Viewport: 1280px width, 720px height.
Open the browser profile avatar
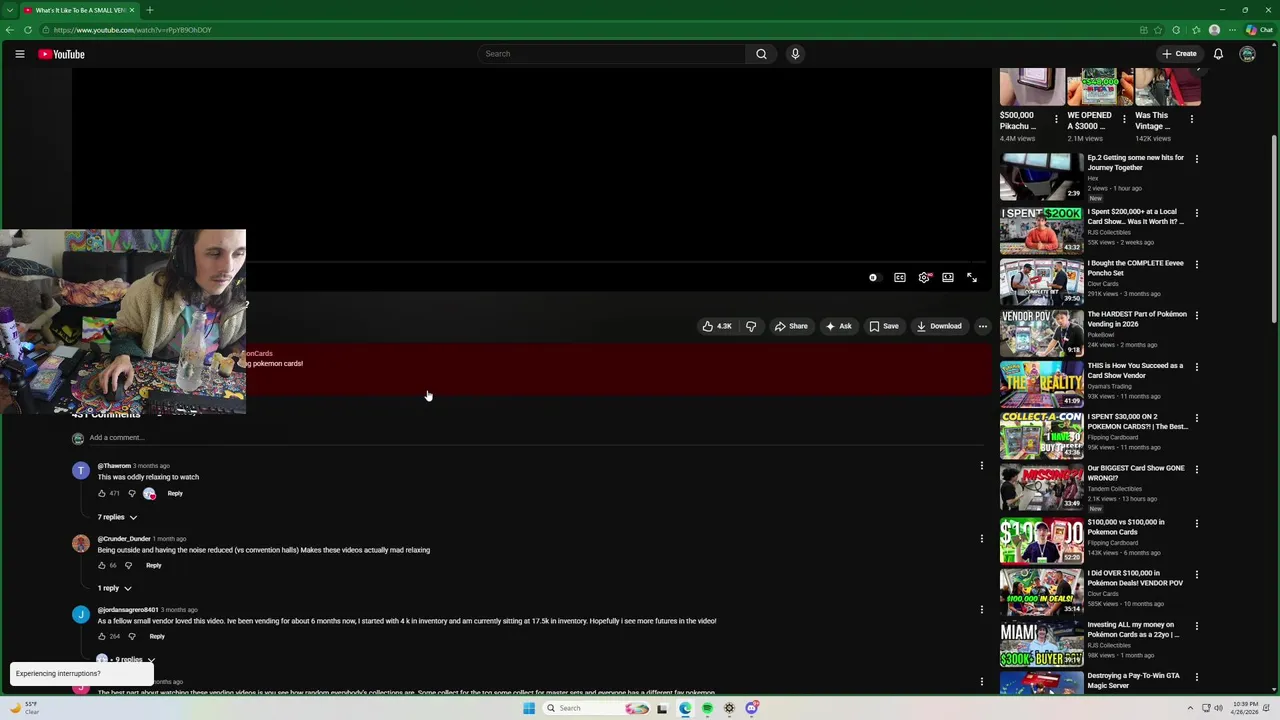click(1214, 30)
